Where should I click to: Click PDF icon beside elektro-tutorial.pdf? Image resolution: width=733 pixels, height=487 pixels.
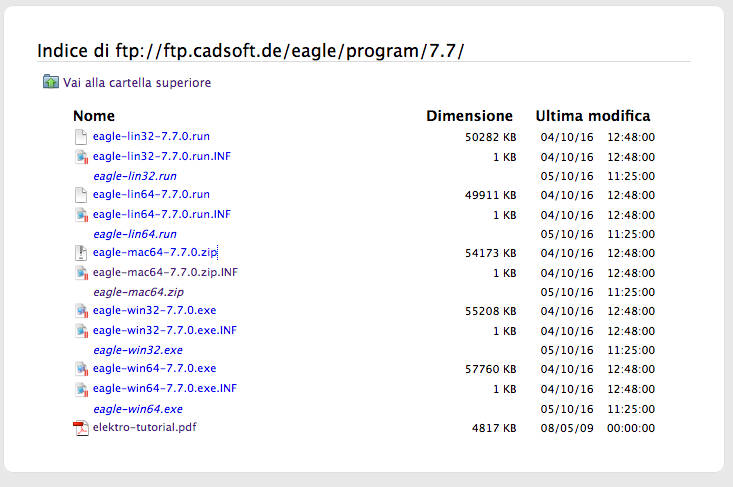(81, 428)
